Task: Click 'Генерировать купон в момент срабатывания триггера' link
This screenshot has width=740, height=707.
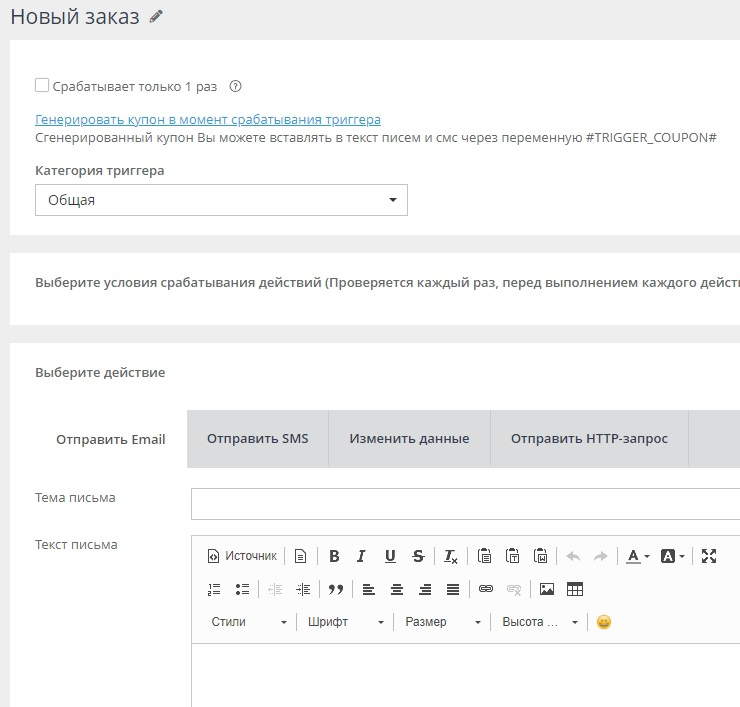Action: (x=207, y=119)
